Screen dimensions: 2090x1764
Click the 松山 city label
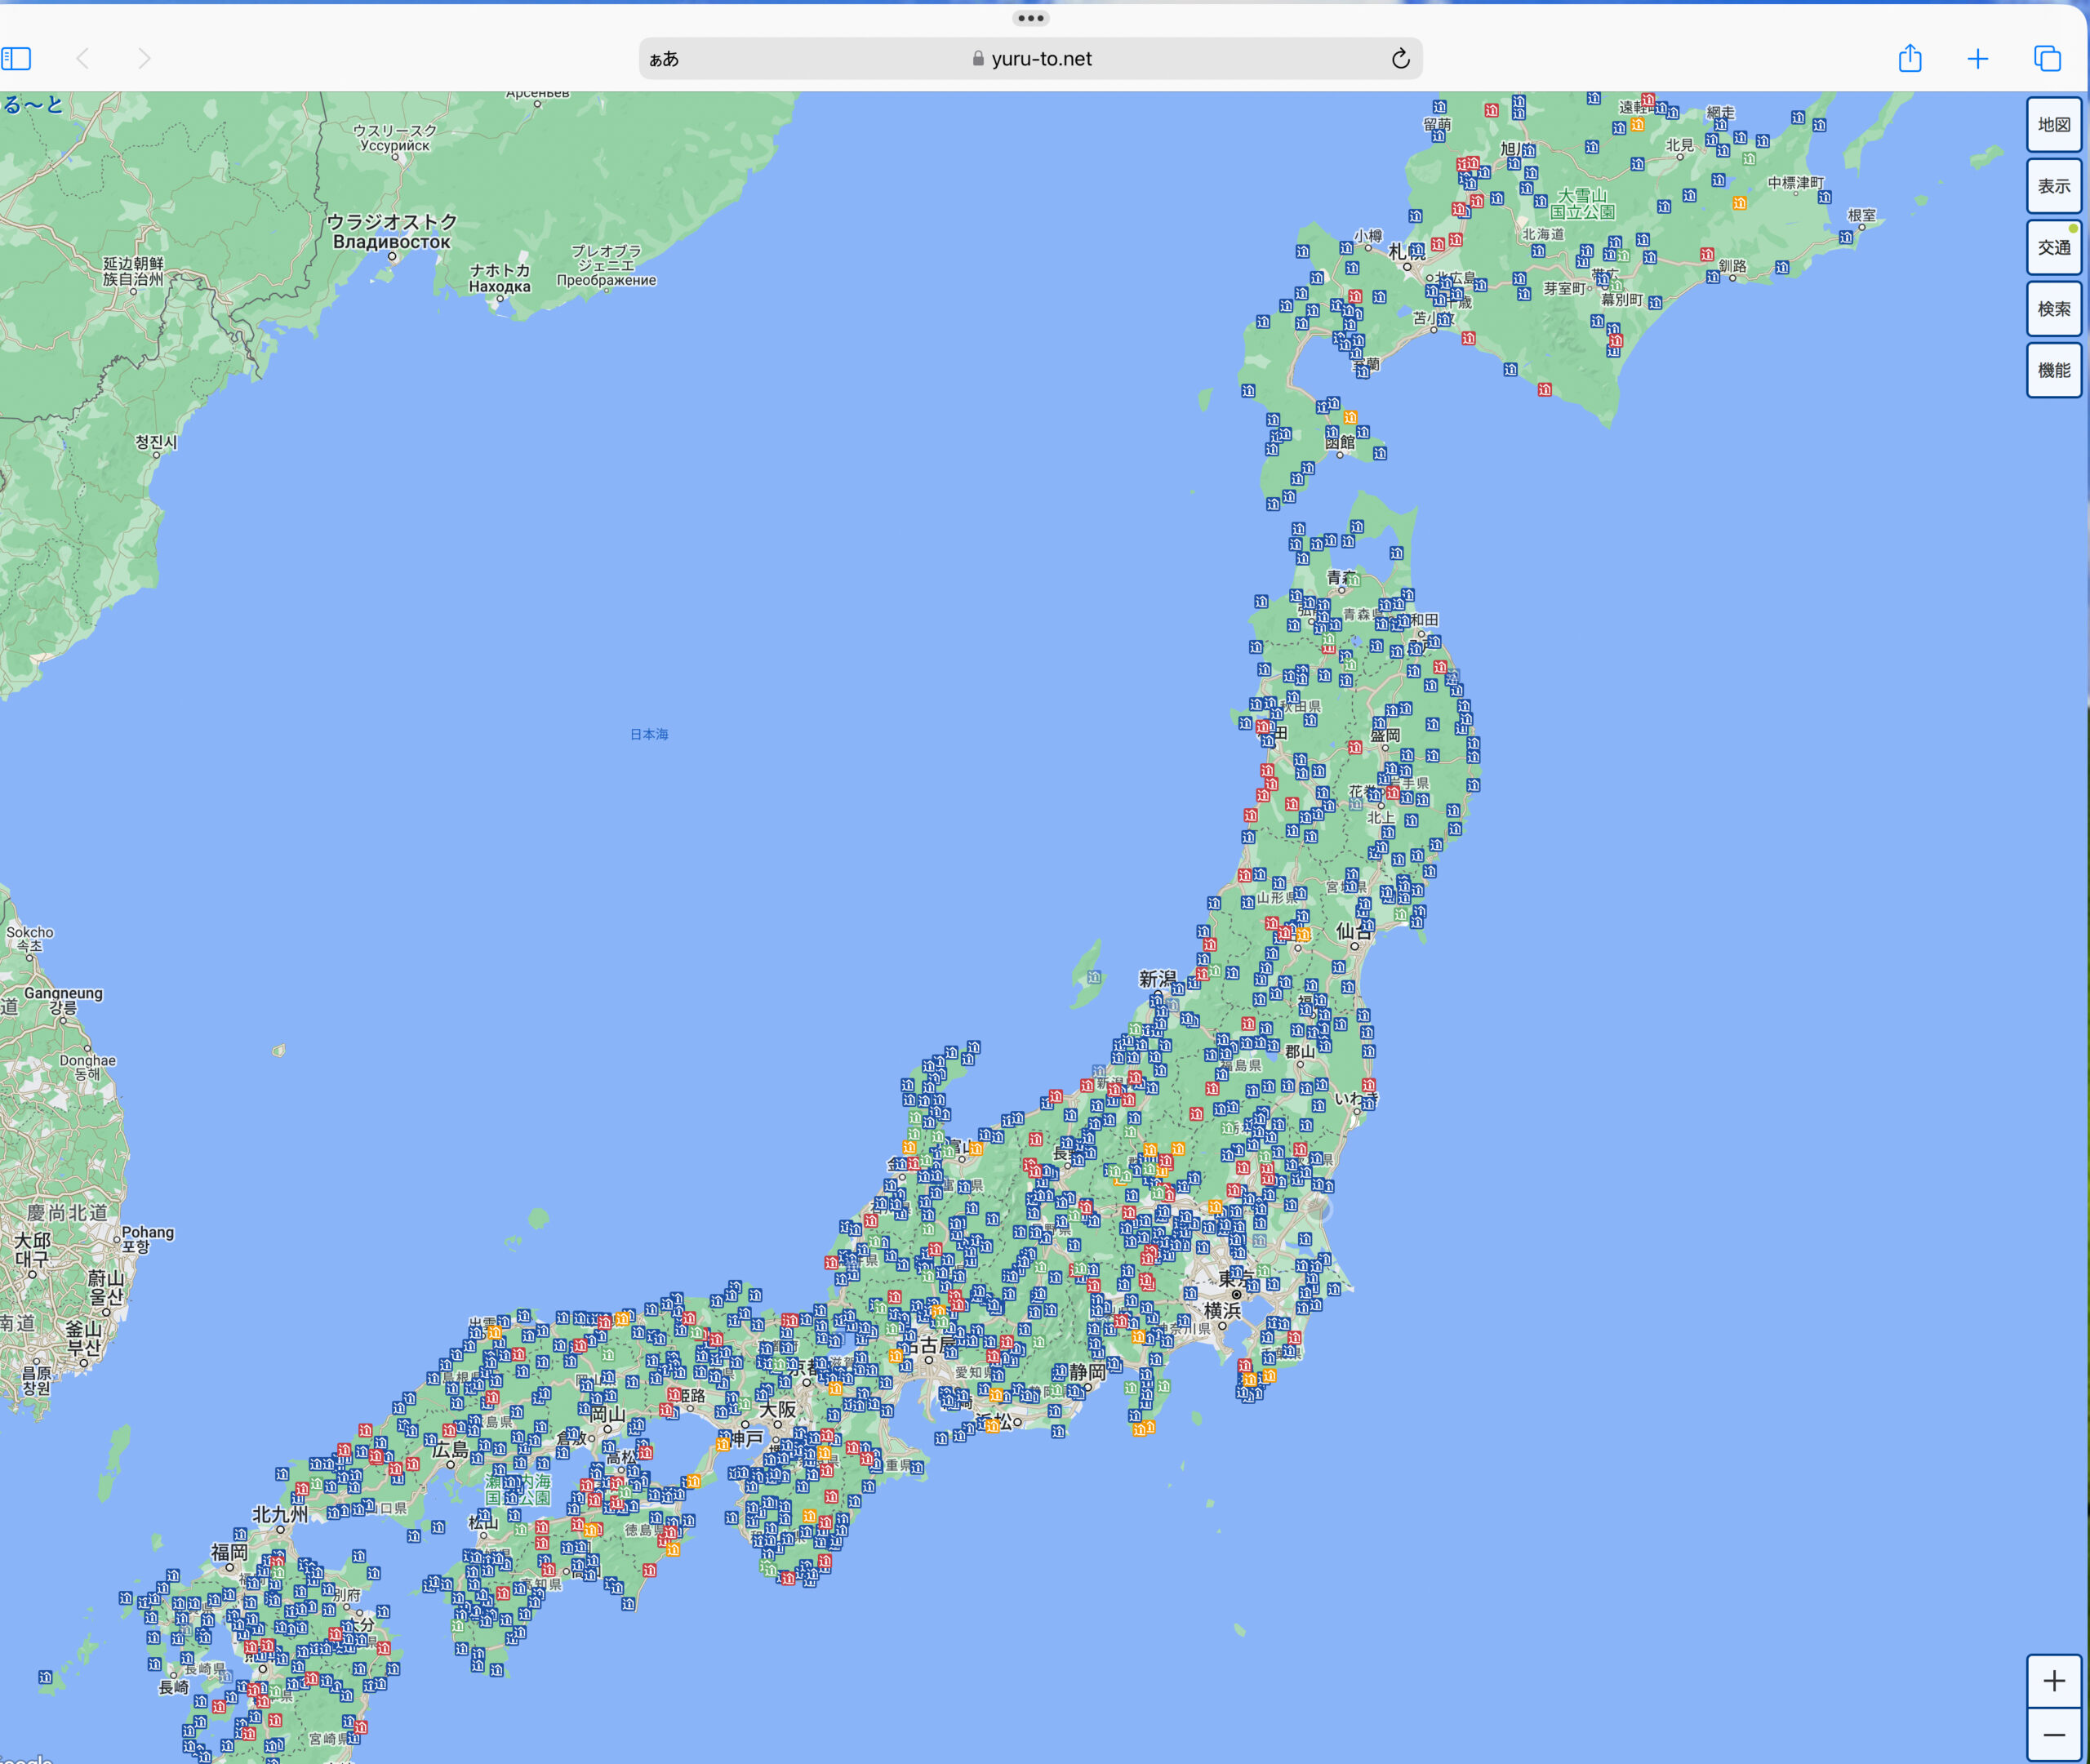[483, 1522]
